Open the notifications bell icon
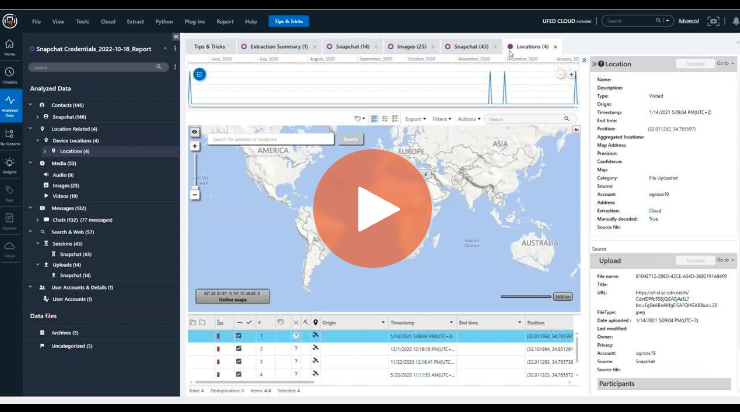 (x=735, y=21)
